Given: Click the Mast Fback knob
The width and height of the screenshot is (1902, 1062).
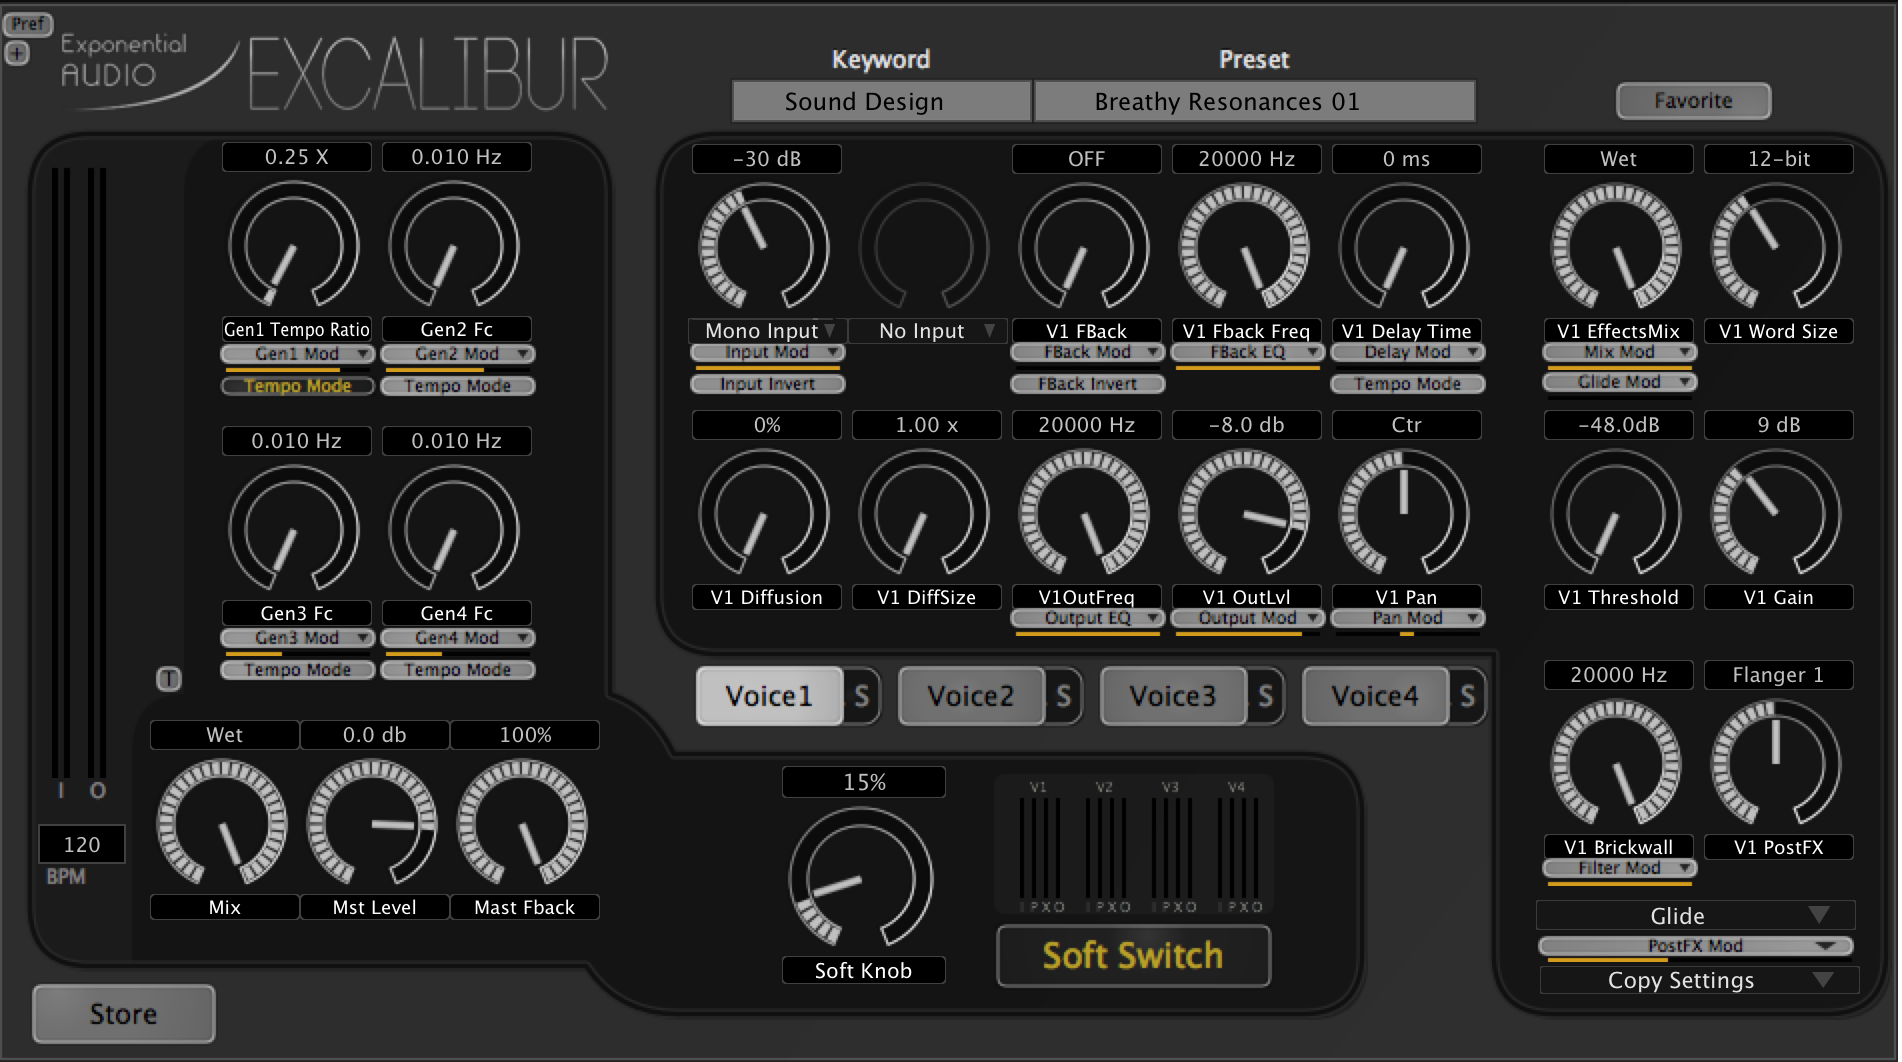Looking at the screenshot, I should (524, 824).
